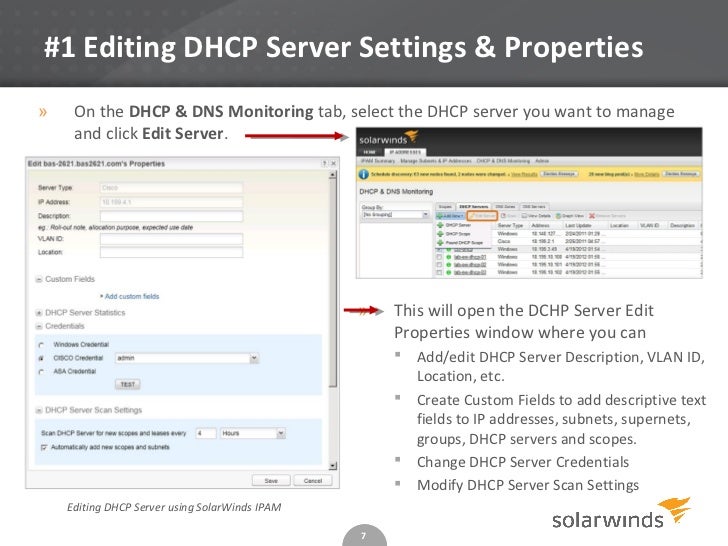
Task: Click the red X Remove Servers button
Action: 607,216
